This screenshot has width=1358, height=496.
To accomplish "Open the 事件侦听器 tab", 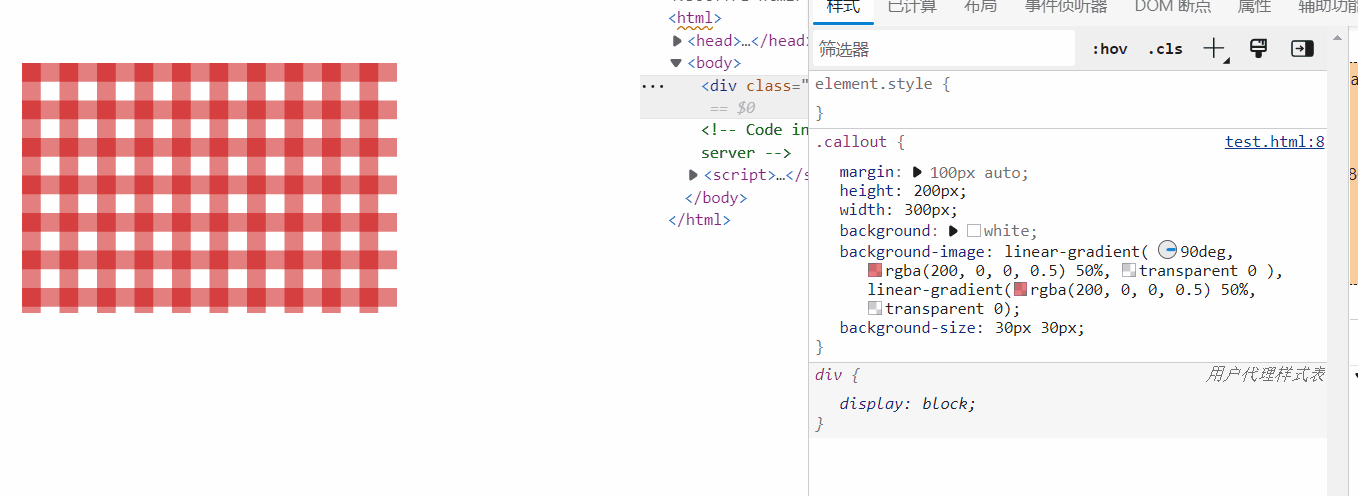I will coord(1066,7).
